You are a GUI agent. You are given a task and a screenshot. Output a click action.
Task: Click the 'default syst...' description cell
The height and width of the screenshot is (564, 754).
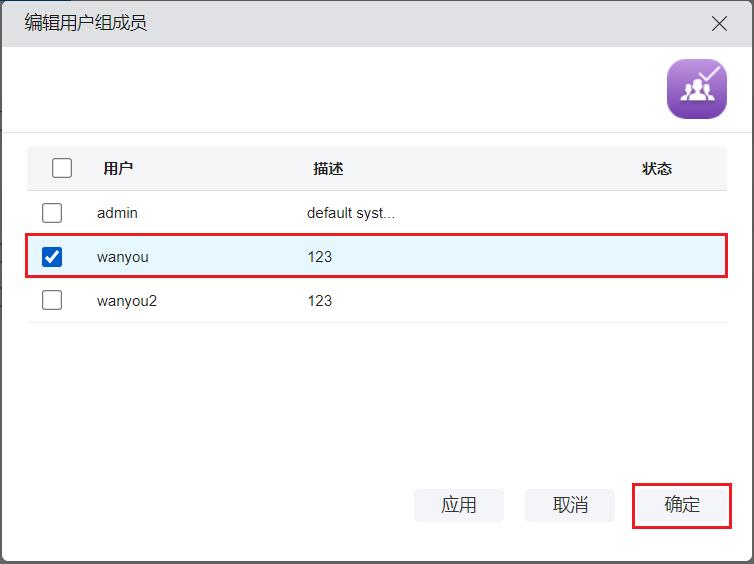coord(351,213)
